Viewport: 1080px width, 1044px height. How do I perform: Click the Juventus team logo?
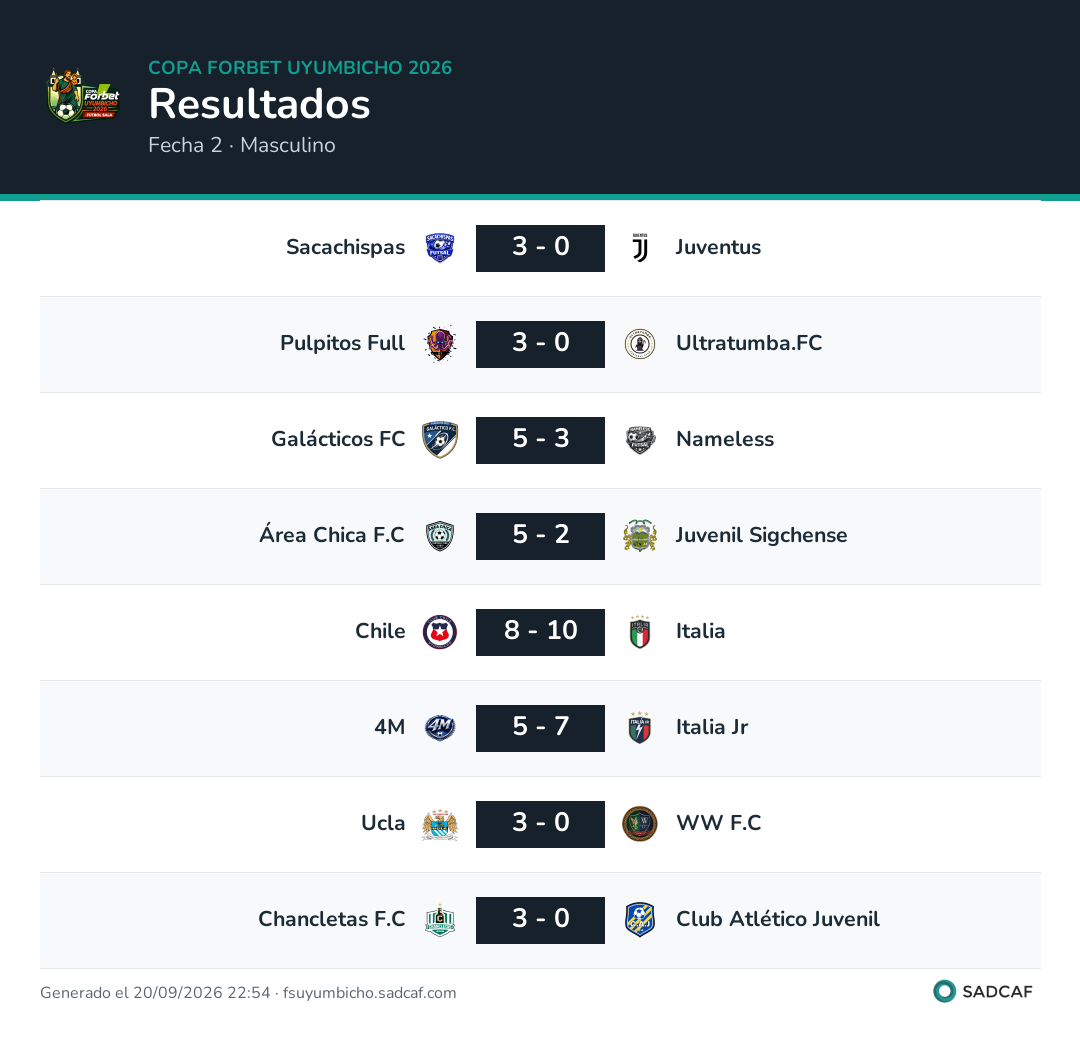[640, 248]
